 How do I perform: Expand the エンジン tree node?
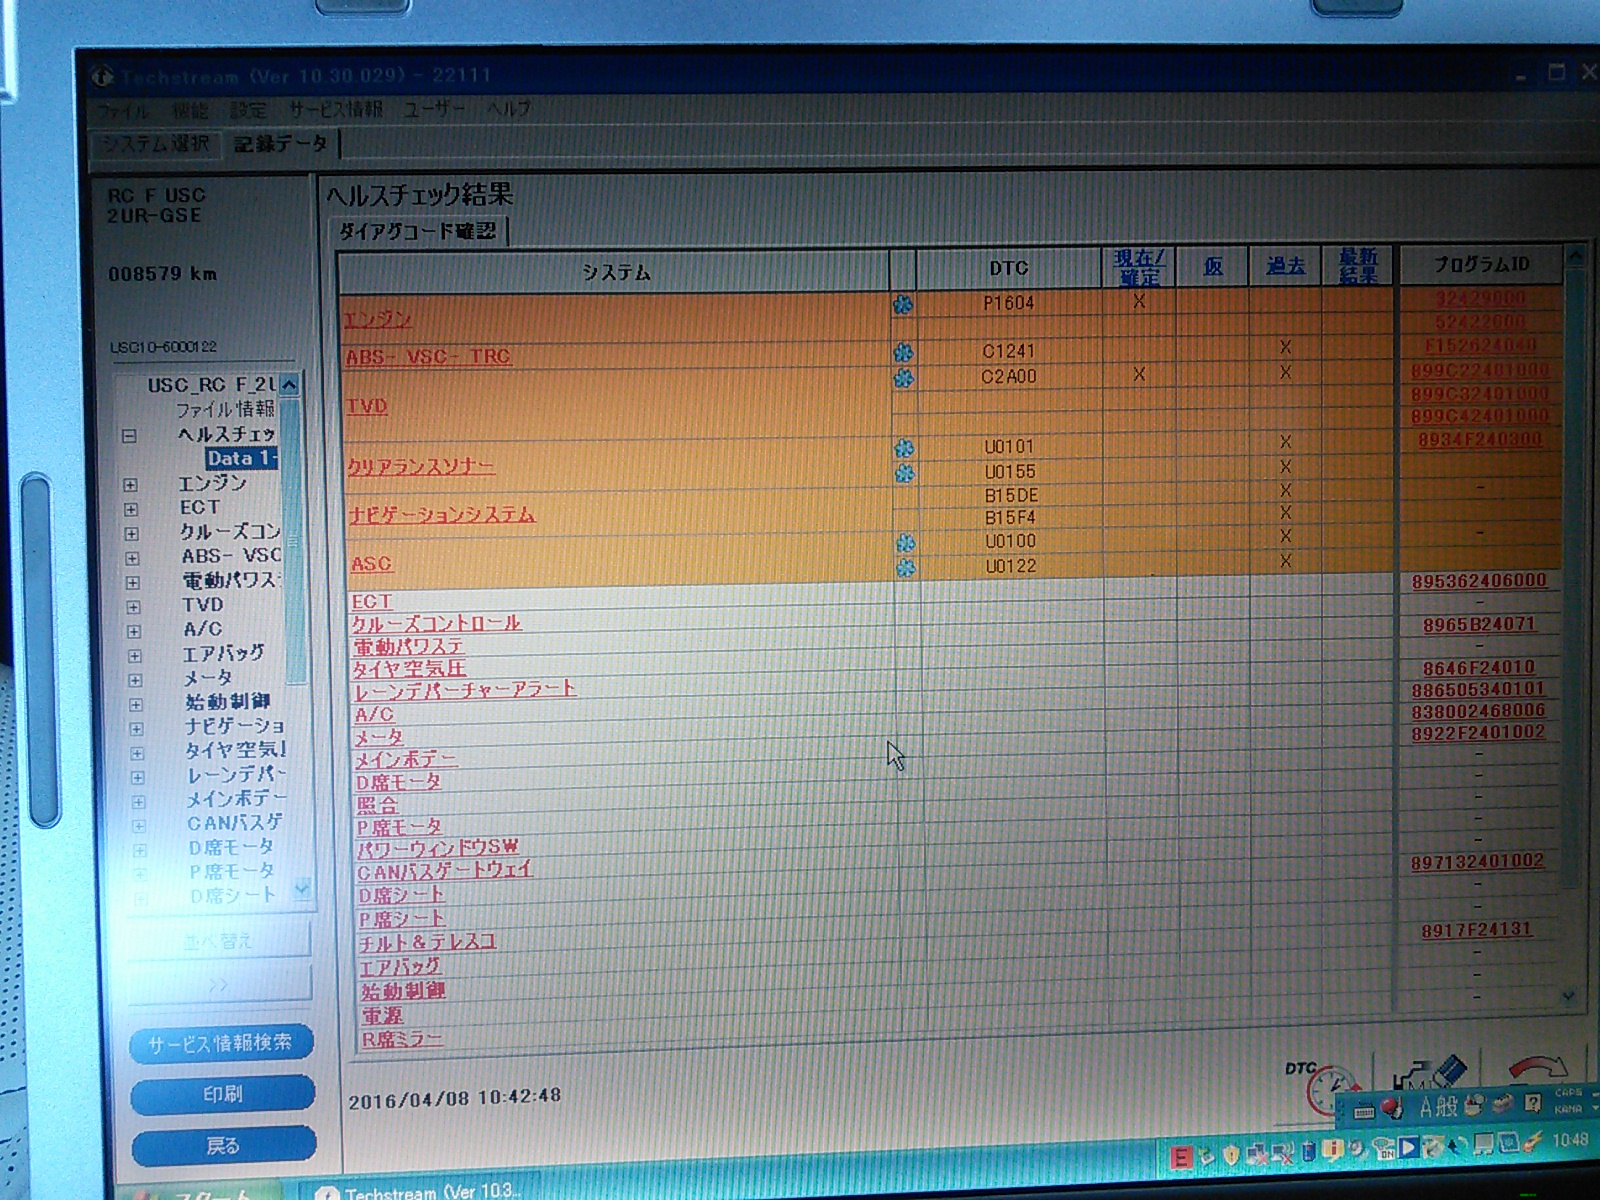click(130, 485)
